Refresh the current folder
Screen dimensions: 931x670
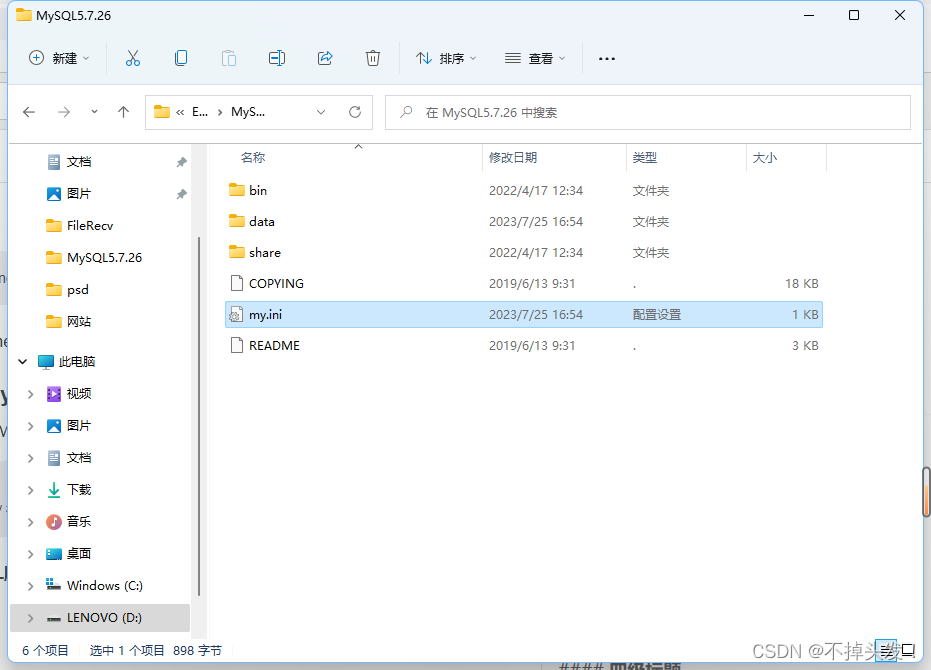(355, 112)
